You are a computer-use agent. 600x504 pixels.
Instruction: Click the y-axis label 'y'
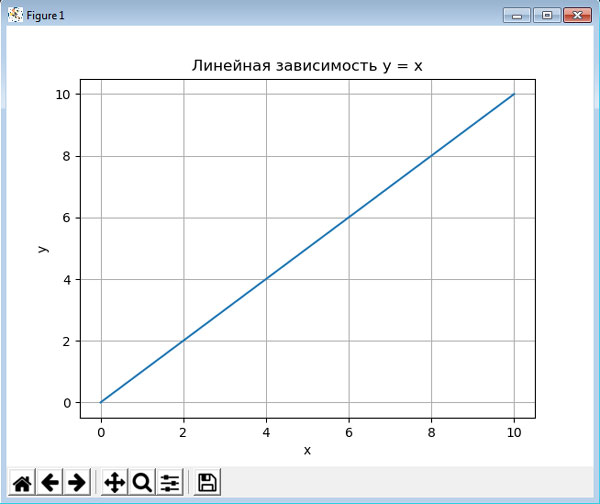pos(42,249)
